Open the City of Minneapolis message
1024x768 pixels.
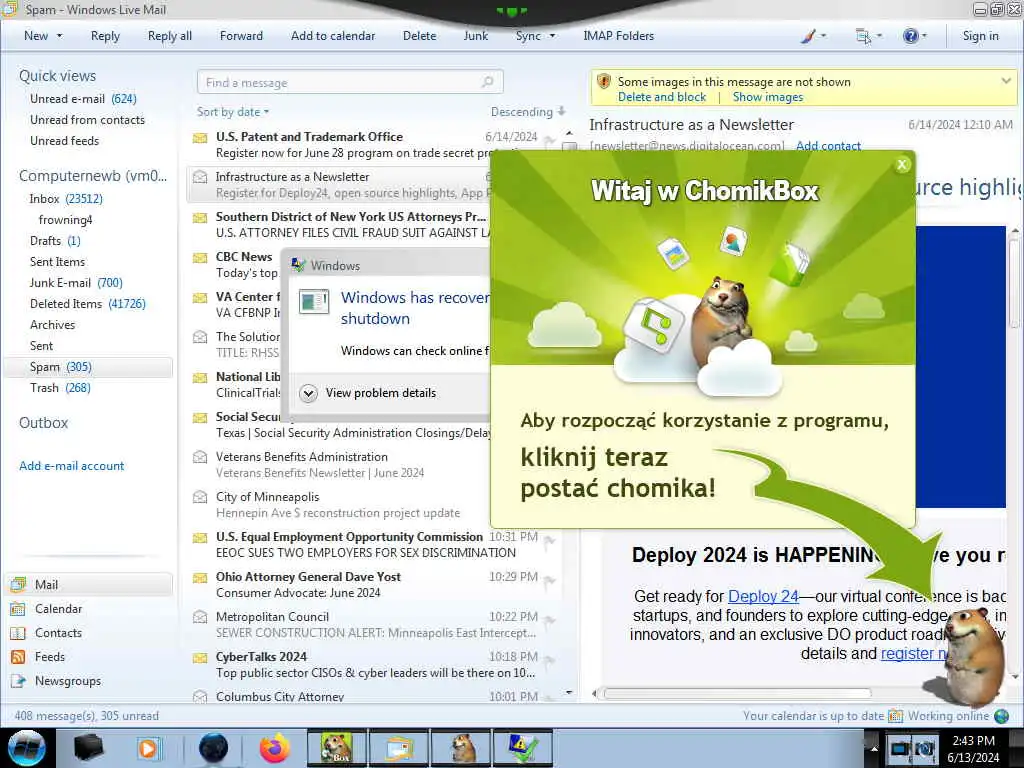tap(340, 504)
